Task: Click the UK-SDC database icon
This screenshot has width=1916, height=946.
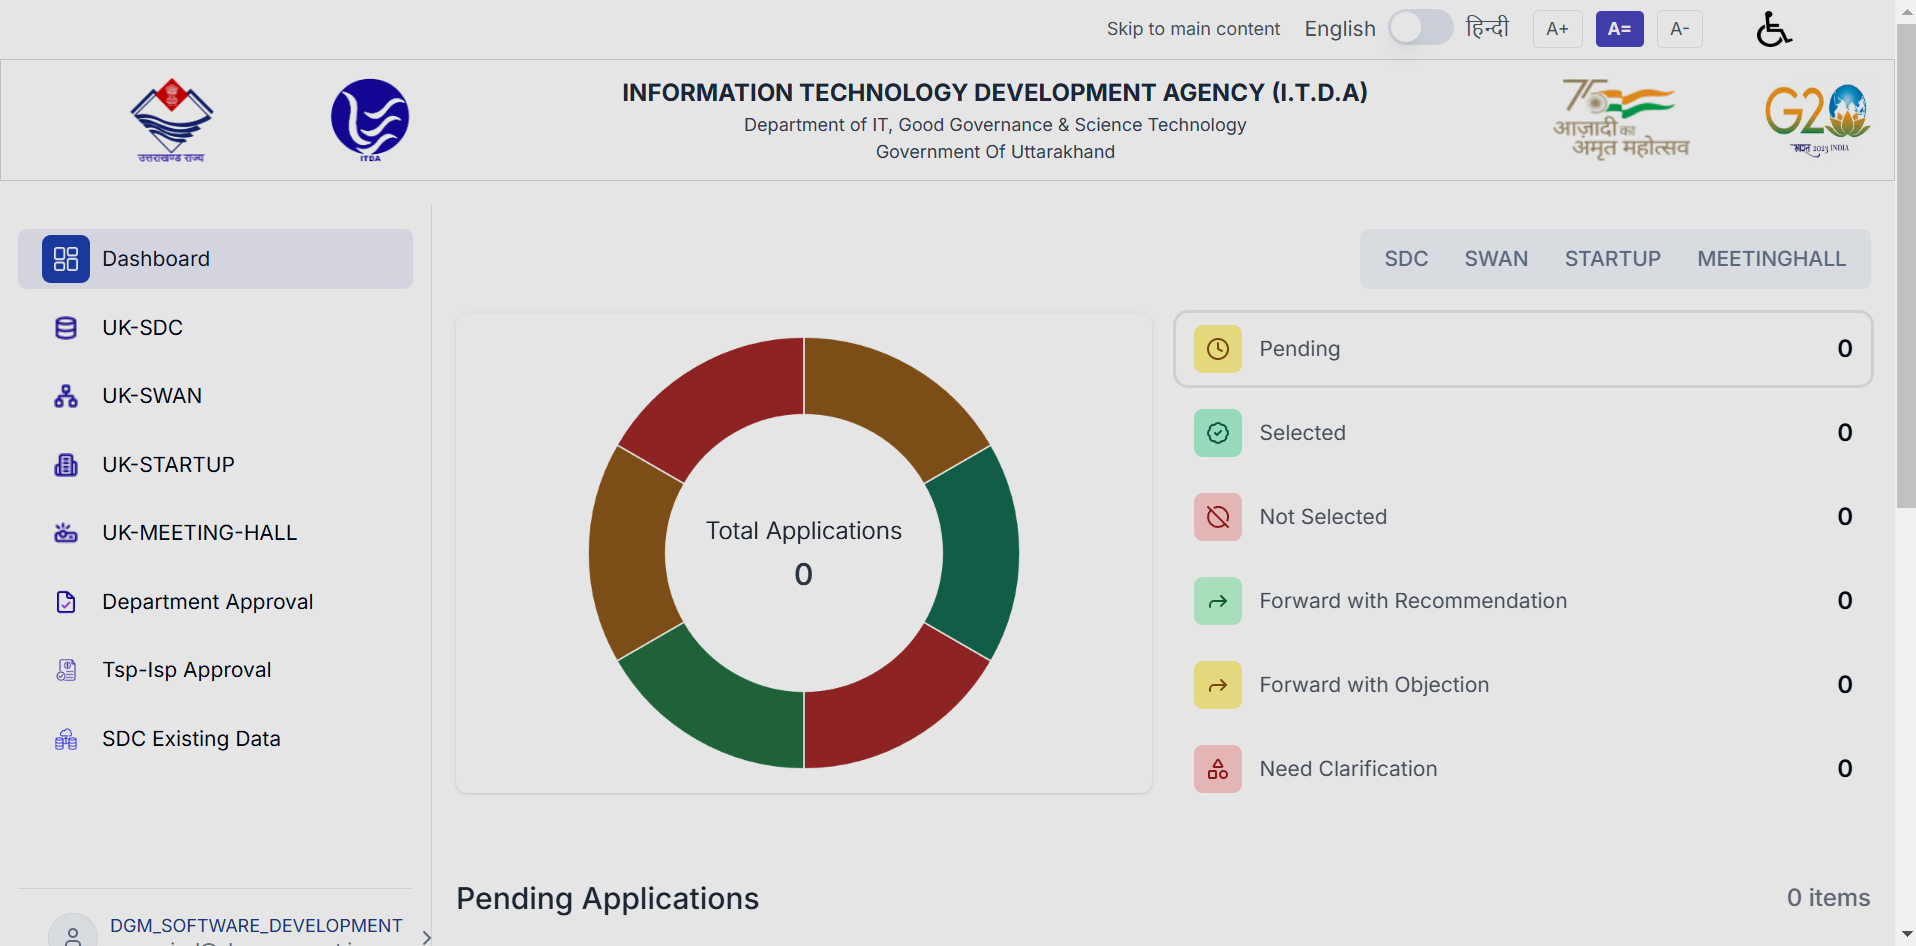Action: [66, 328]
